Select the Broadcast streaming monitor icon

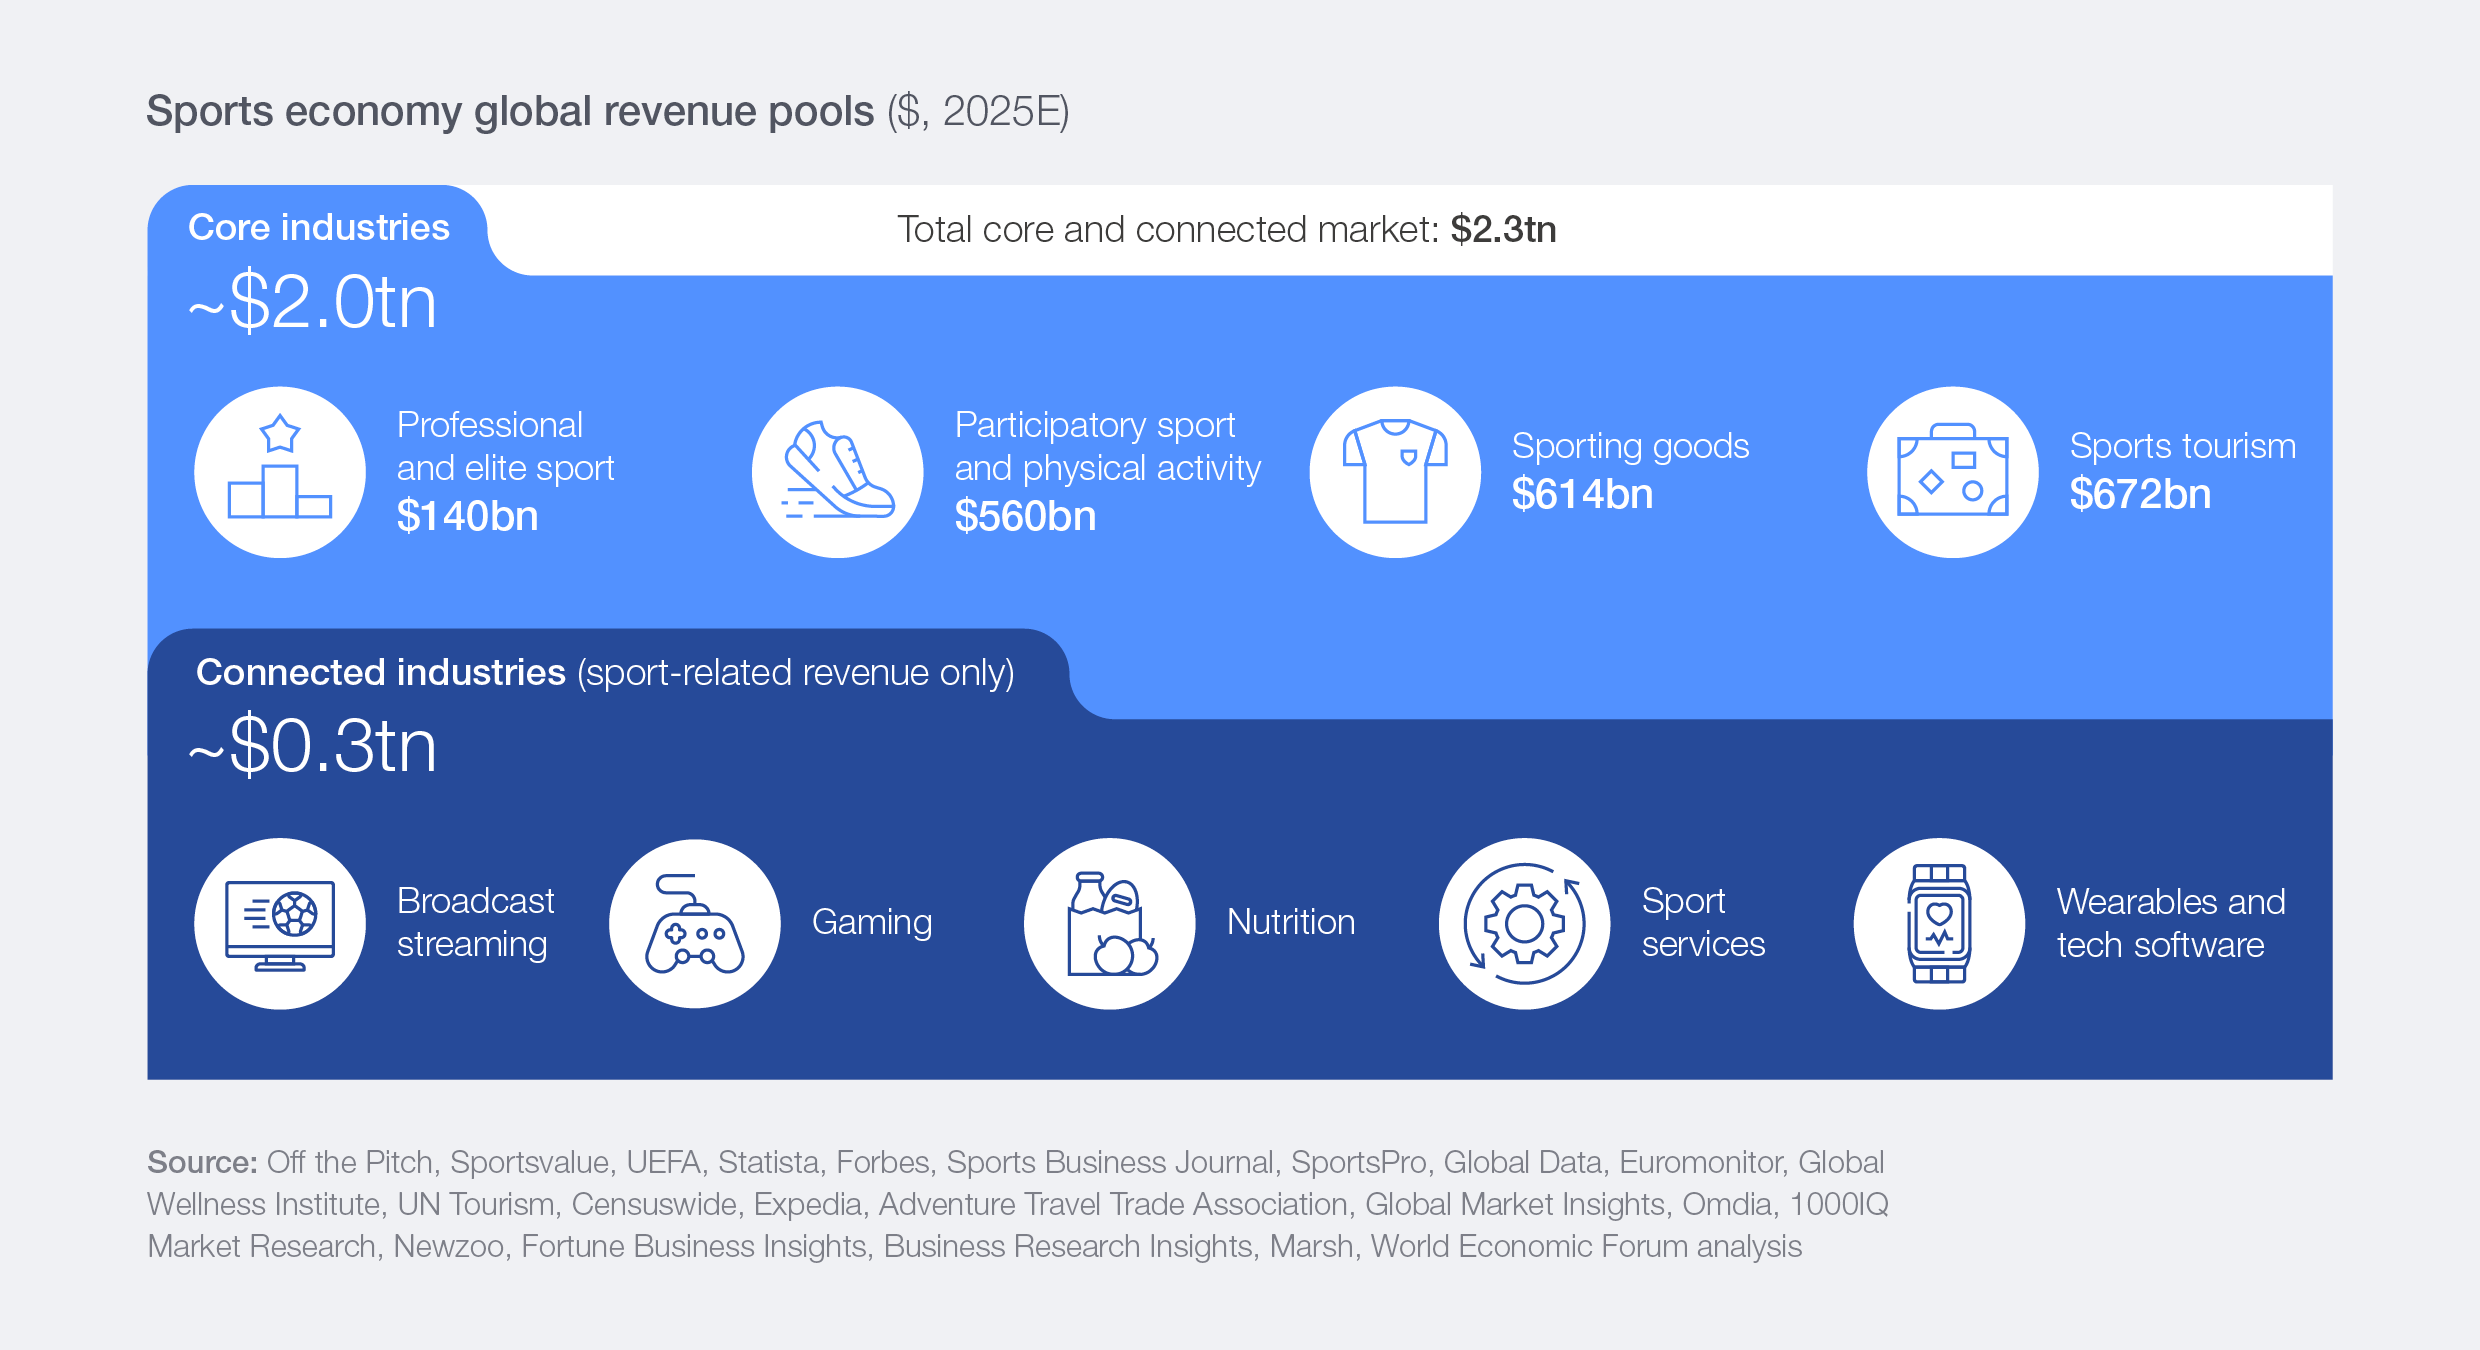280,922
